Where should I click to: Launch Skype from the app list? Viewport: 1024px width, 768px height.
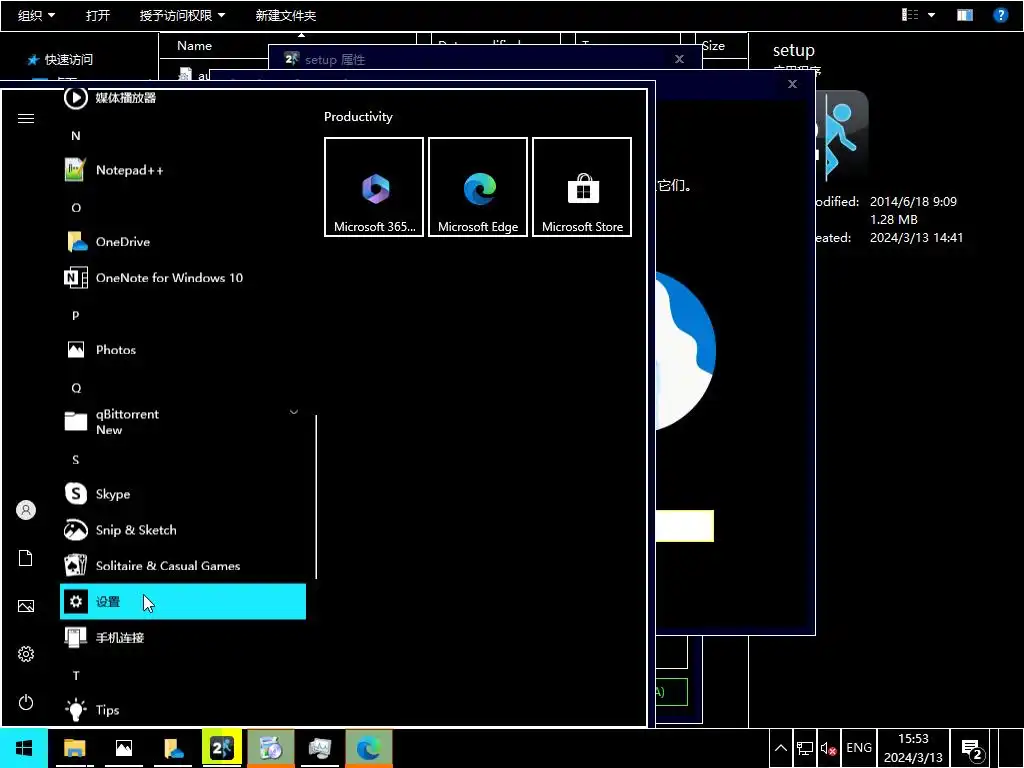183,494
